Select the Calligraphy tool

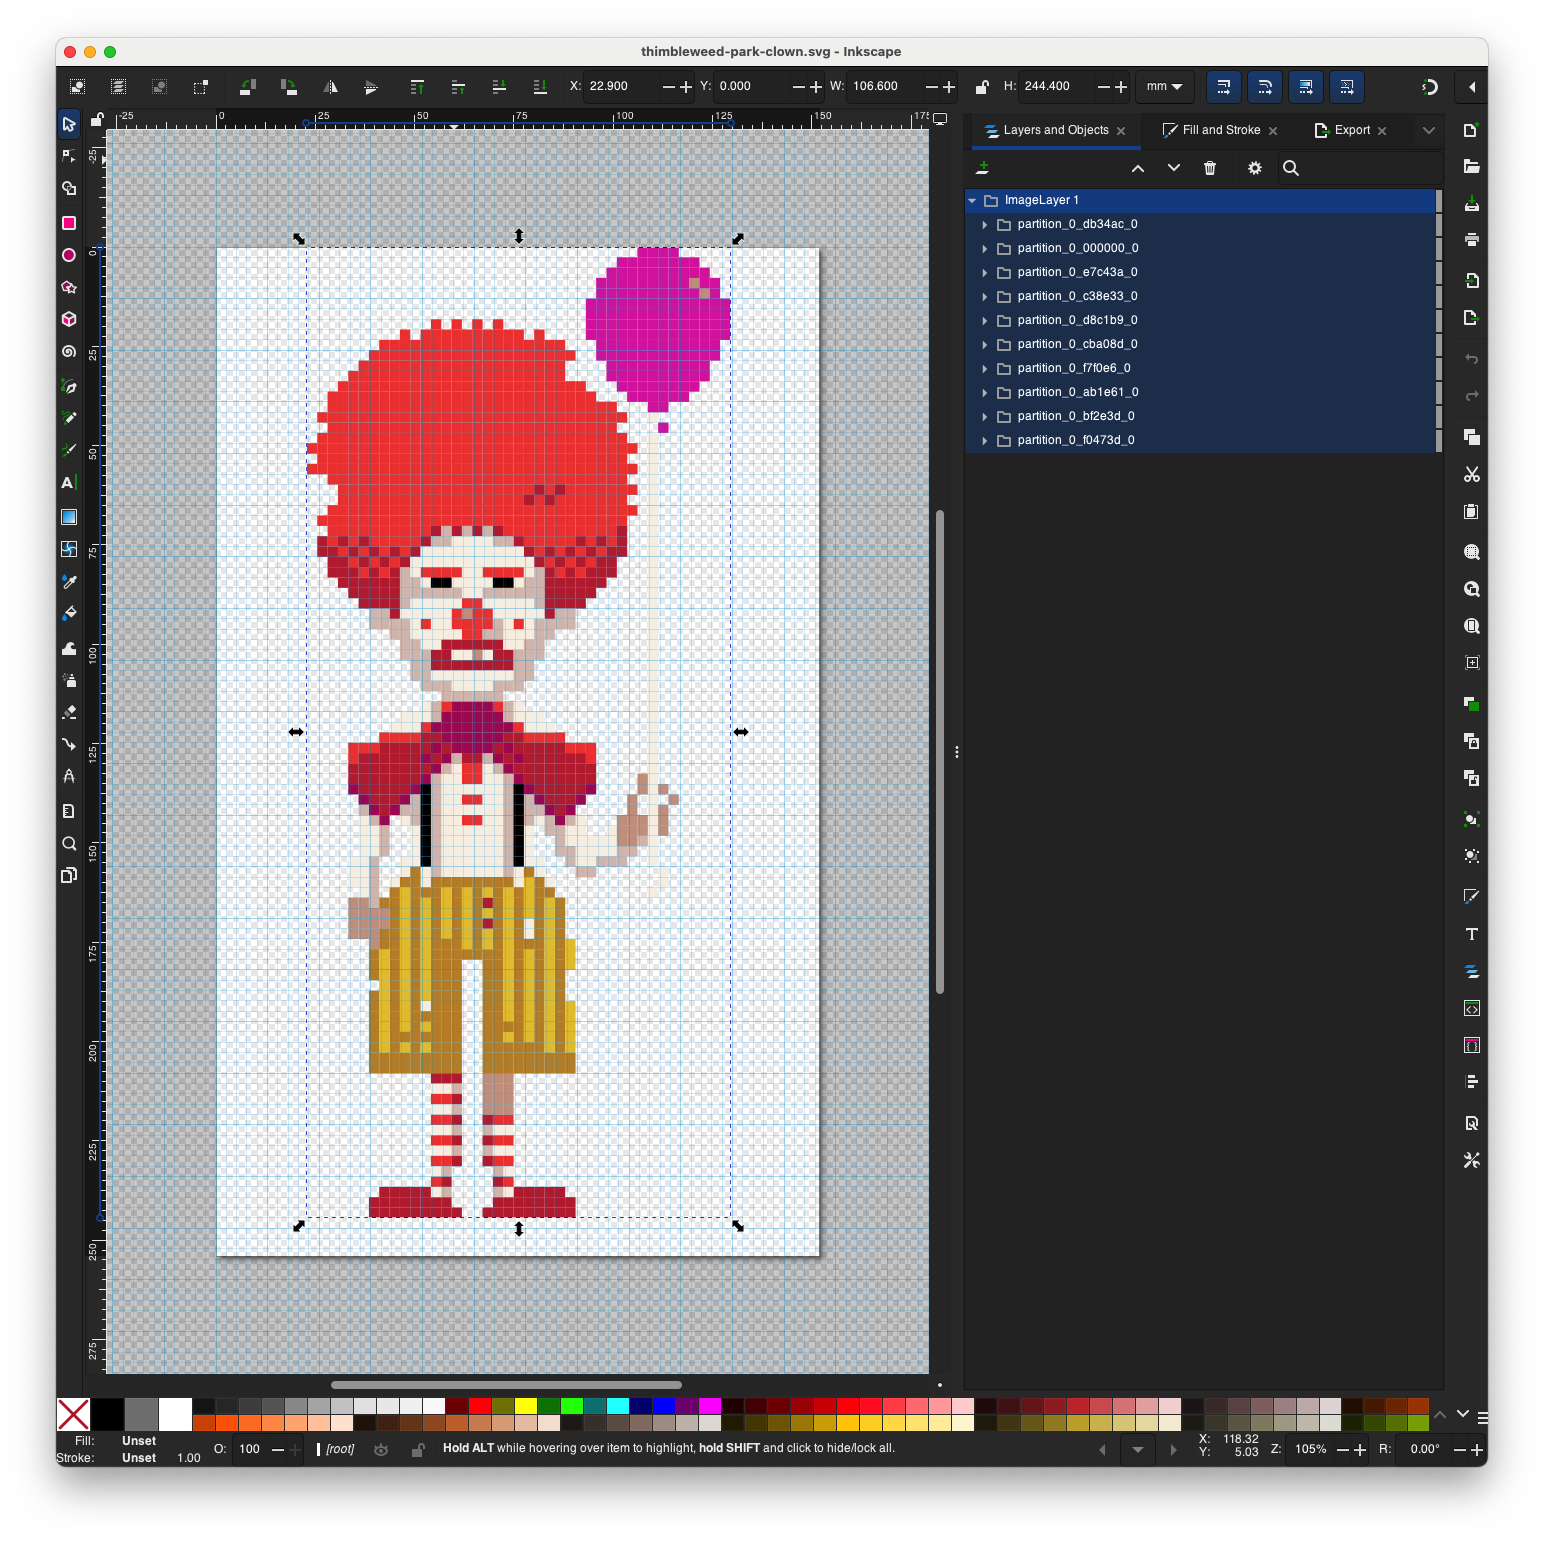pos(69,450)
